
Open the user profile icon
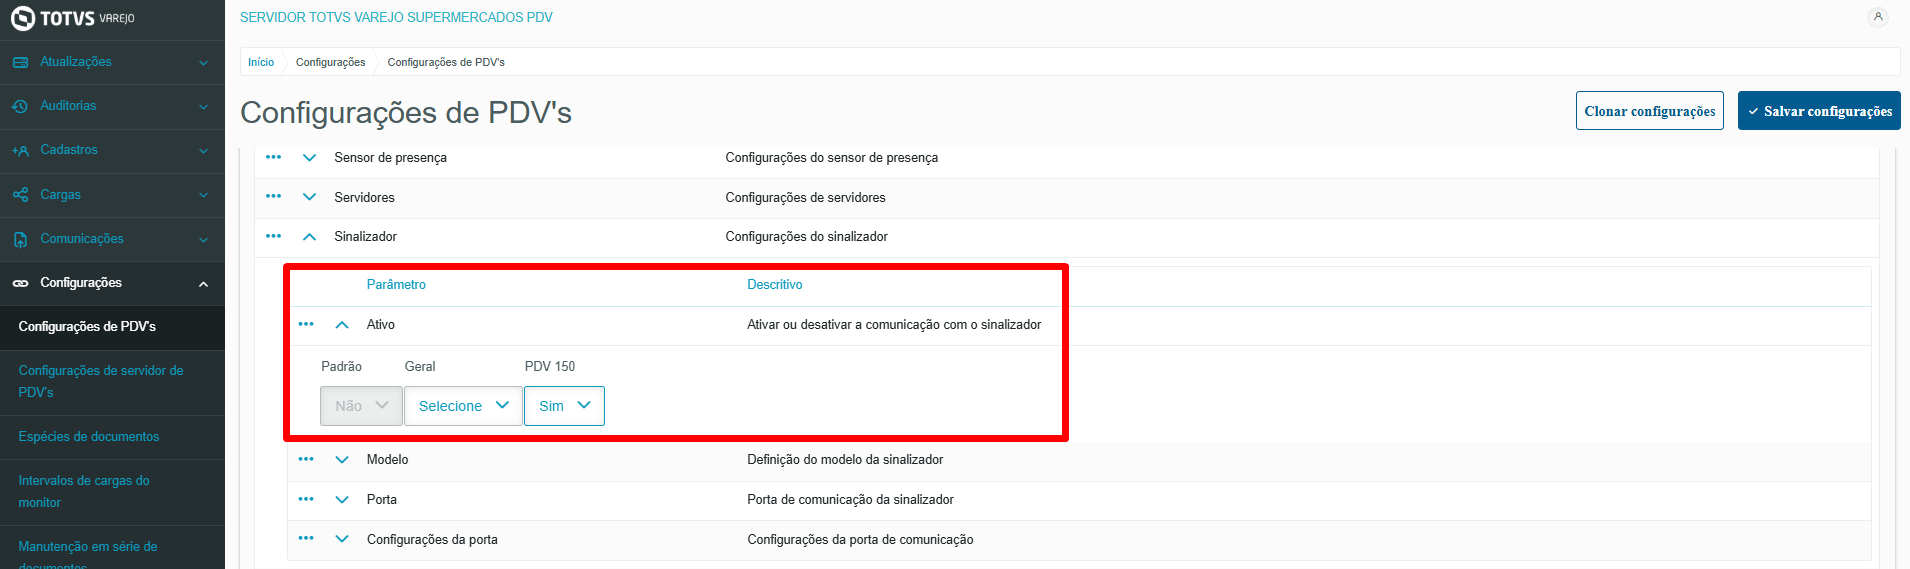(1877, 17)
